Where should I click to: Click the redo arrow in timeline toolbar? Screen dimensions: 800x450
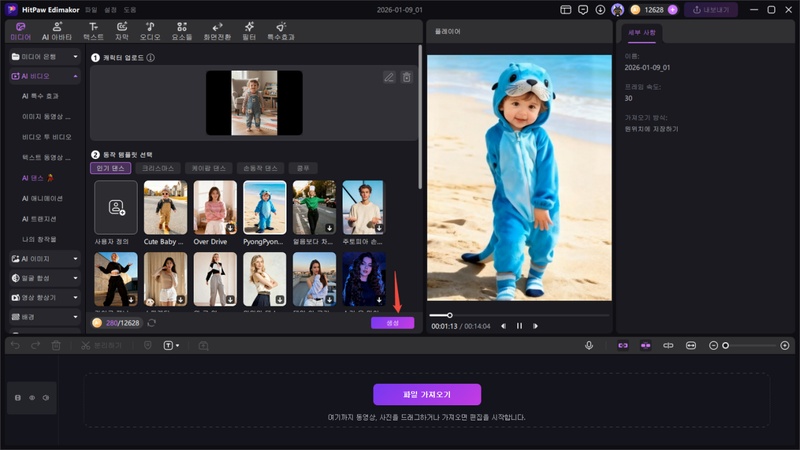coord(36,345)
